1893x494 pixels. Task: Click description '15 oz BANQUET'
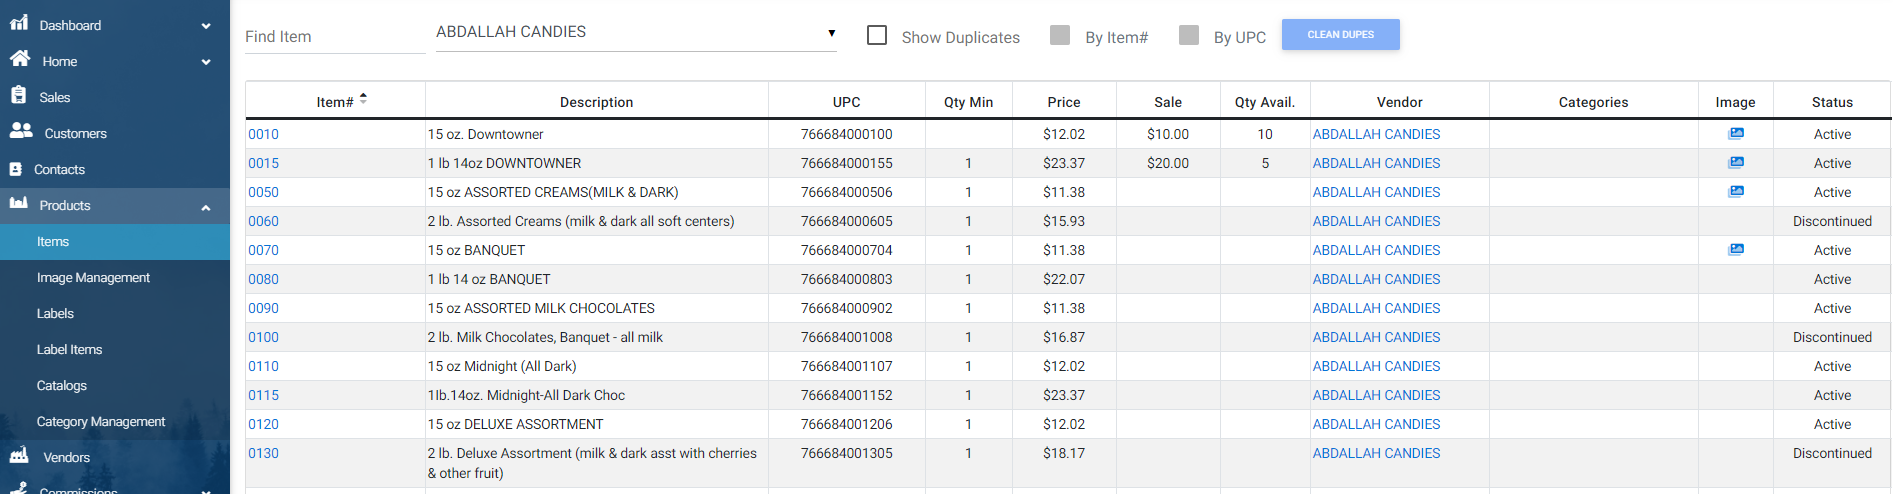coord(476,250)
